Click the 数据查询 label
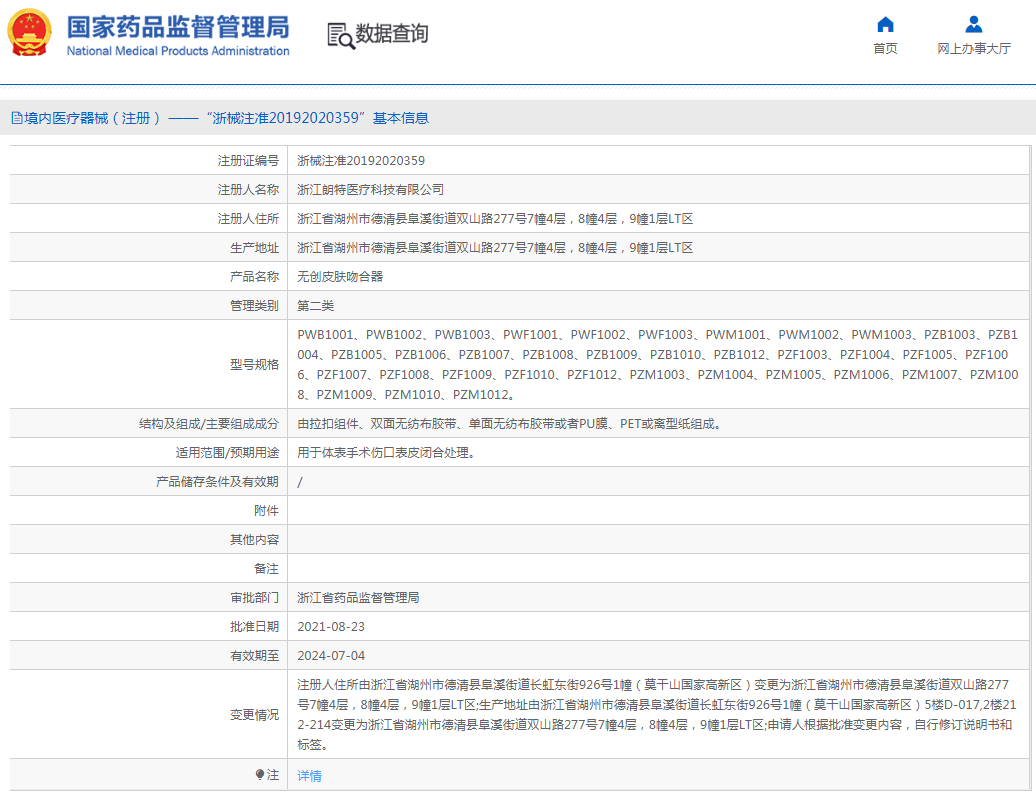The width and height of the screenshot is (1036, 795). (x=392, y=33)
